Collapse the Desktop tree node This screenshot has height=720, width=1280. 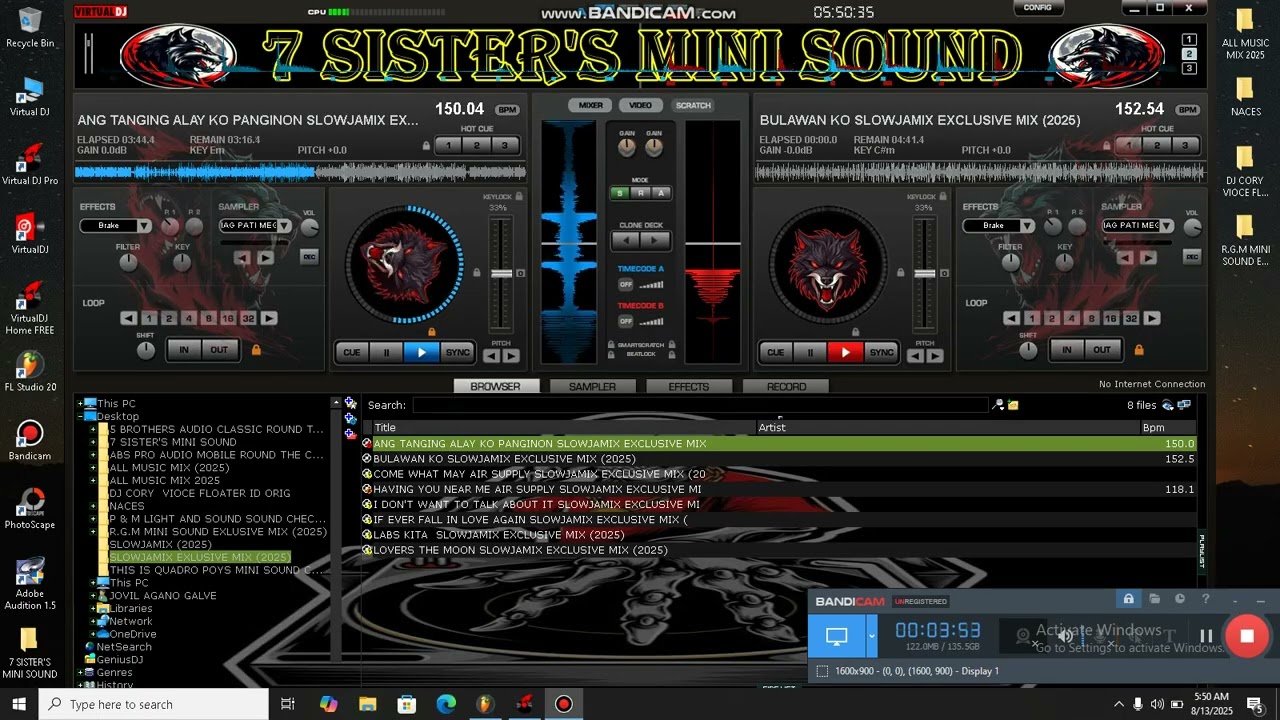pyautogui.click(x=81, y=416)
